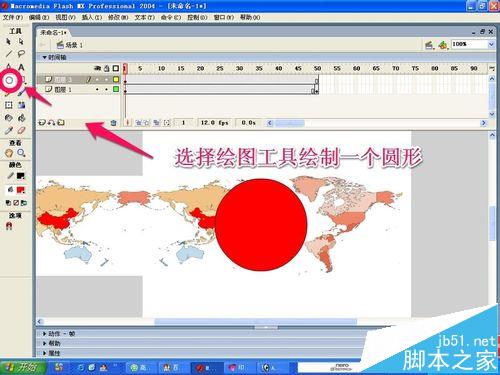Screen dimensions: 500x375
Task: Expand the Actions panel
Action: click(x=44, y=334)
